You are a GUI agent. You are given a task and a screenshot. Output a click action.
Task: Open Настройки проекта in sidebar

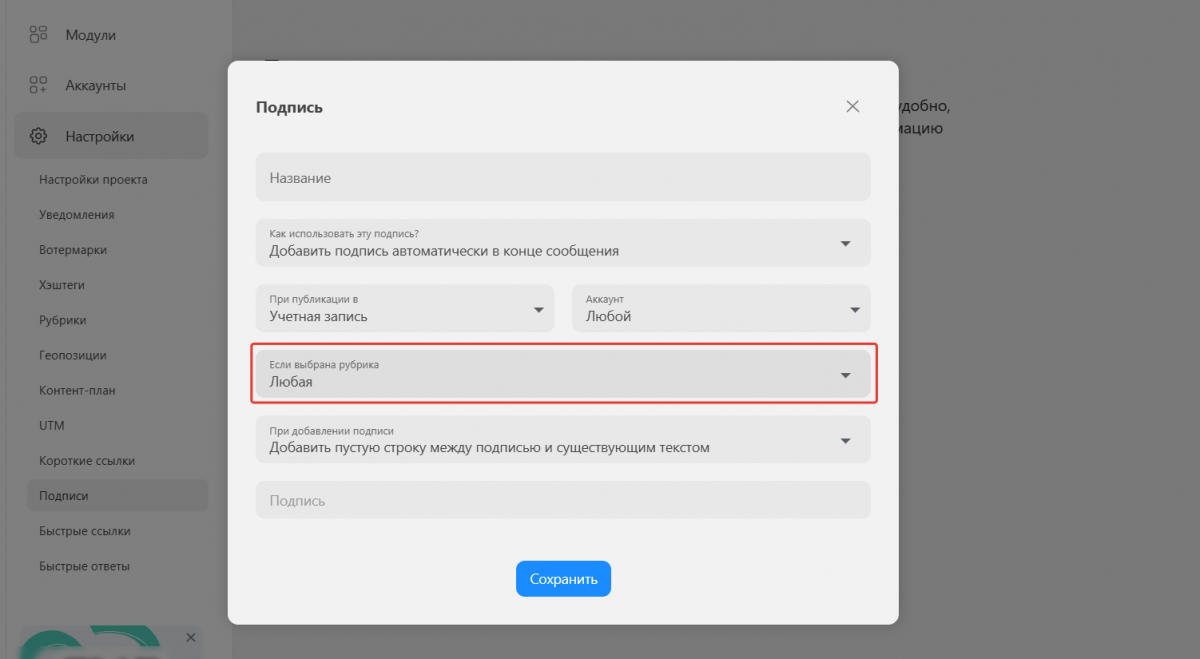[93, 180]
